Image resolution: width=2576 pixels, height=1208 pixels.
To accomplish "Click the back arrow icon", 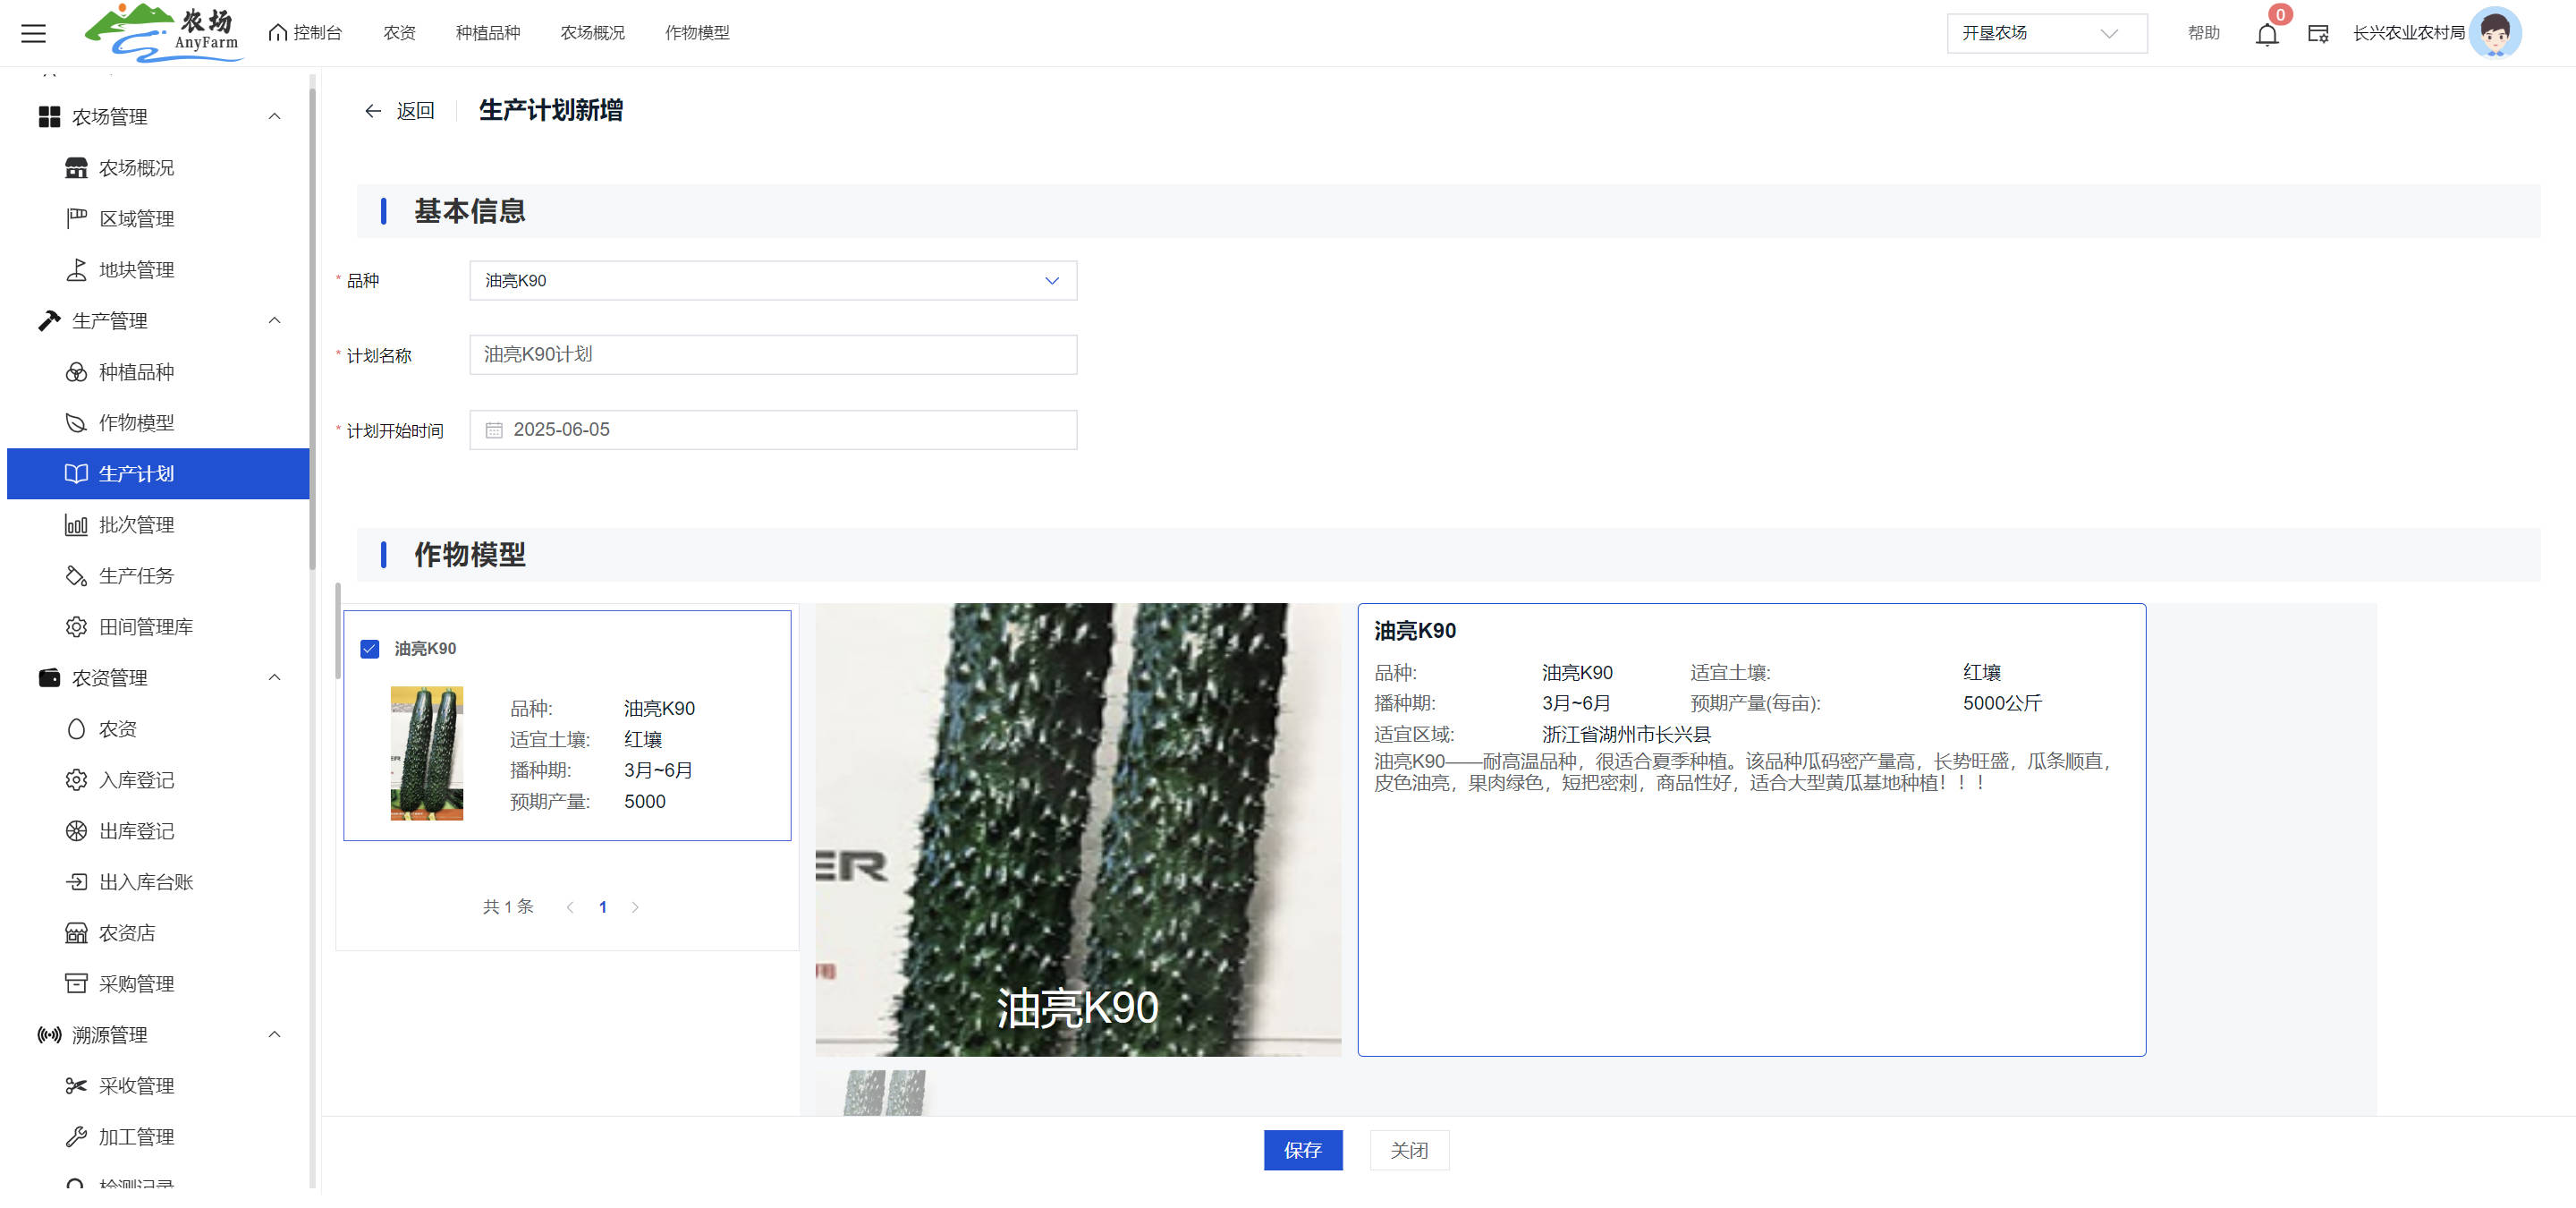I will [373, 111].
